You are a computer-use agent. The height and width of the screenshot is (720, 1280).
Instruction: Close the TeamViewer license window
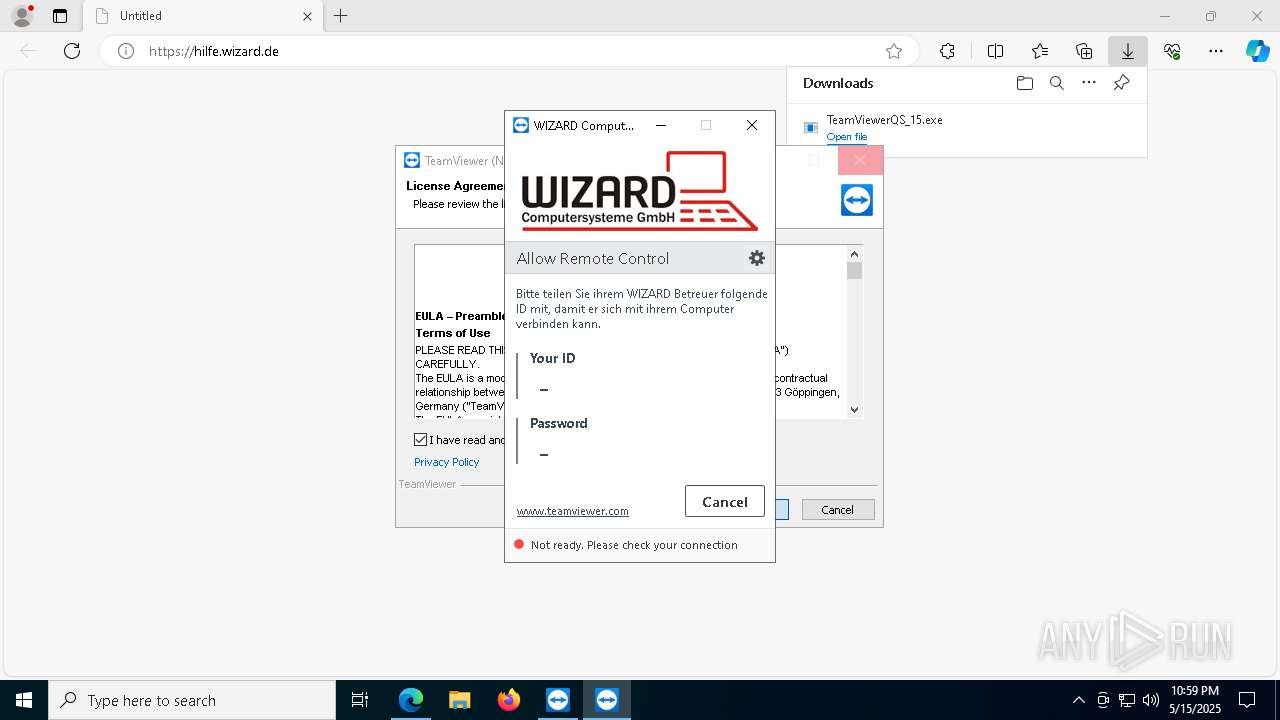pos(860,160)
